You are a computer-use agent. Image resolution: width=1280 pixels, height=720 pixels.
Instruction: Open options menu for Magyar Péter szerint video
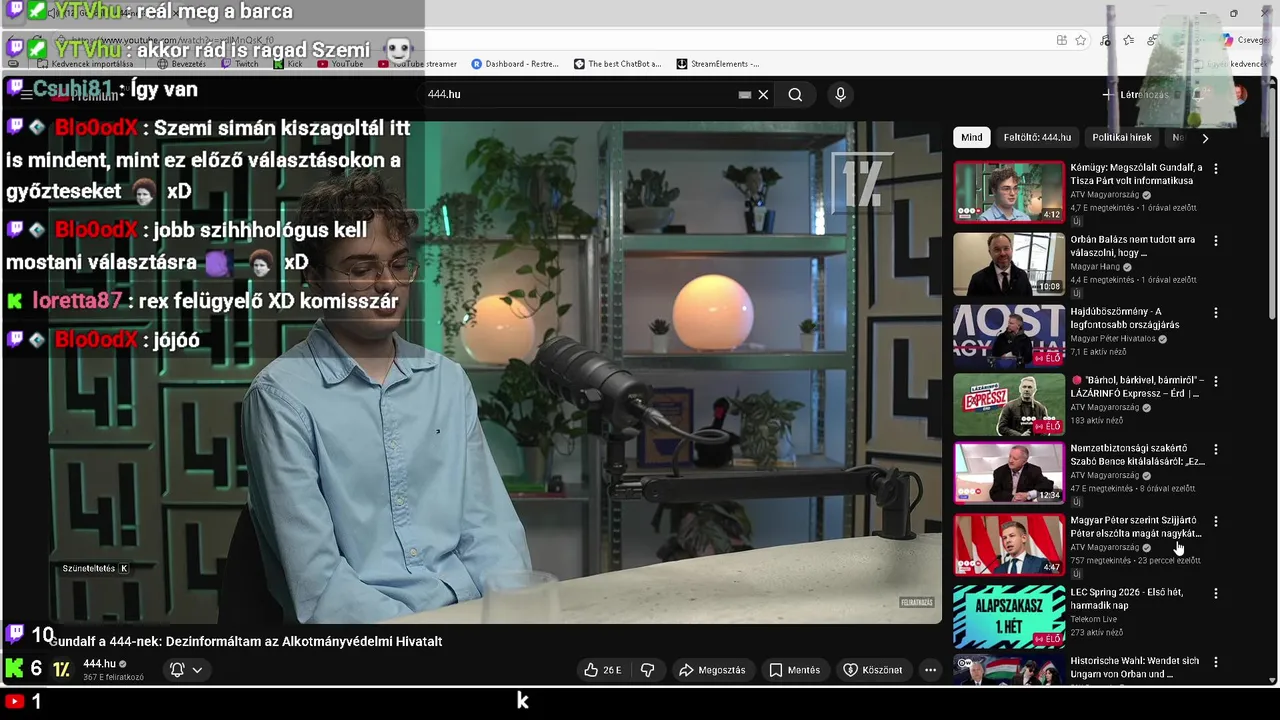(1216, 521)
